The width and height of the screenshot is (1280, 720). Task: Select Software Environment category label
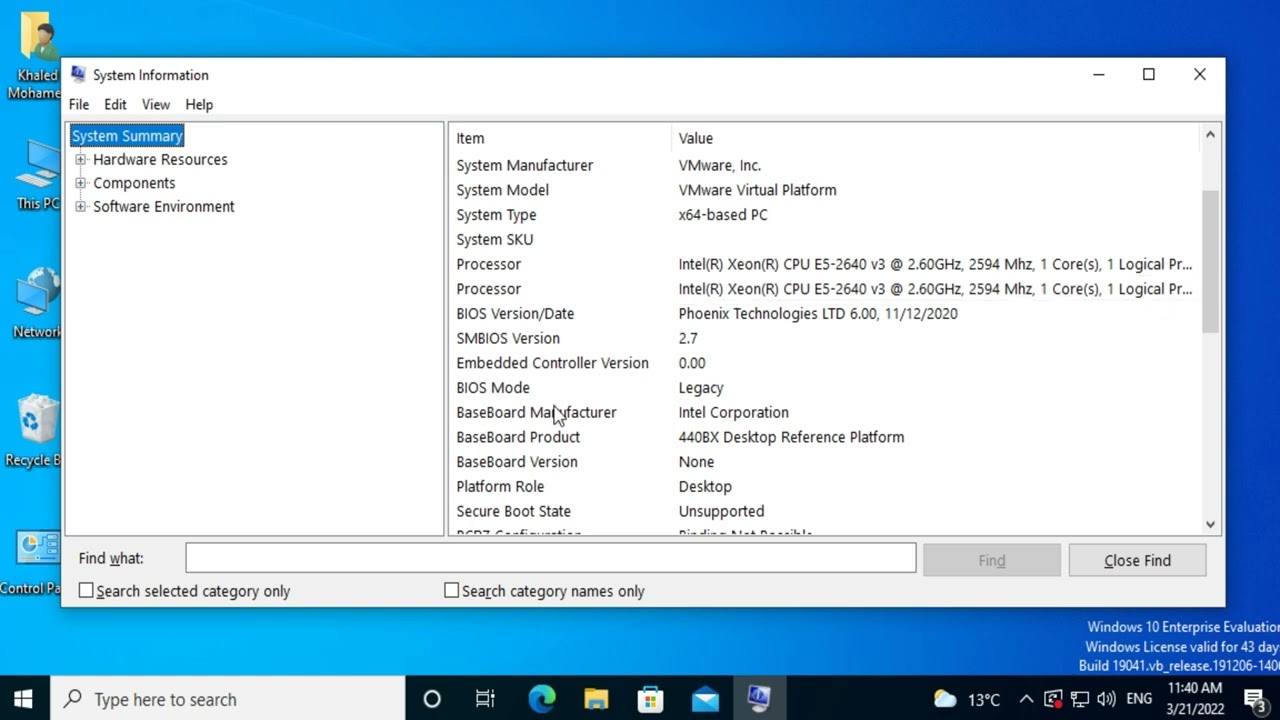[163, 207]
